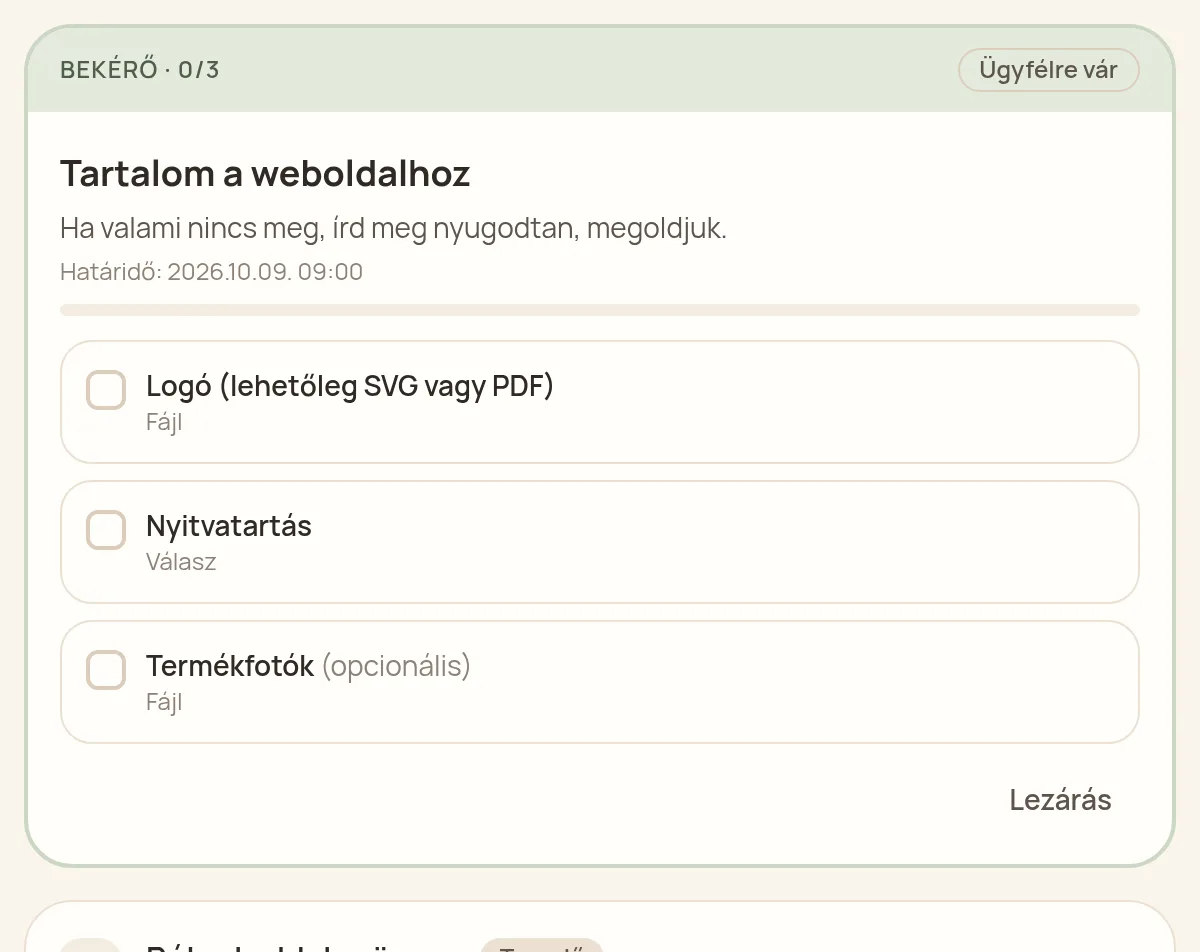Screen dimensions: 1200x952
Task: Click the Logó (lehetőleg SVG vagy PDF) title
Action: coord(350,386)
